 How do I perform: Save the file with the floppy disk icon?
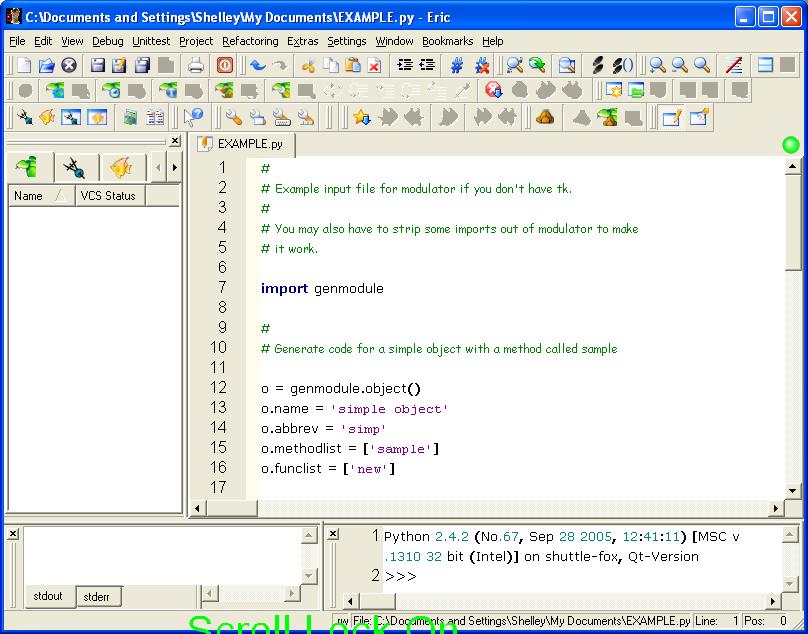coord(97,65)
